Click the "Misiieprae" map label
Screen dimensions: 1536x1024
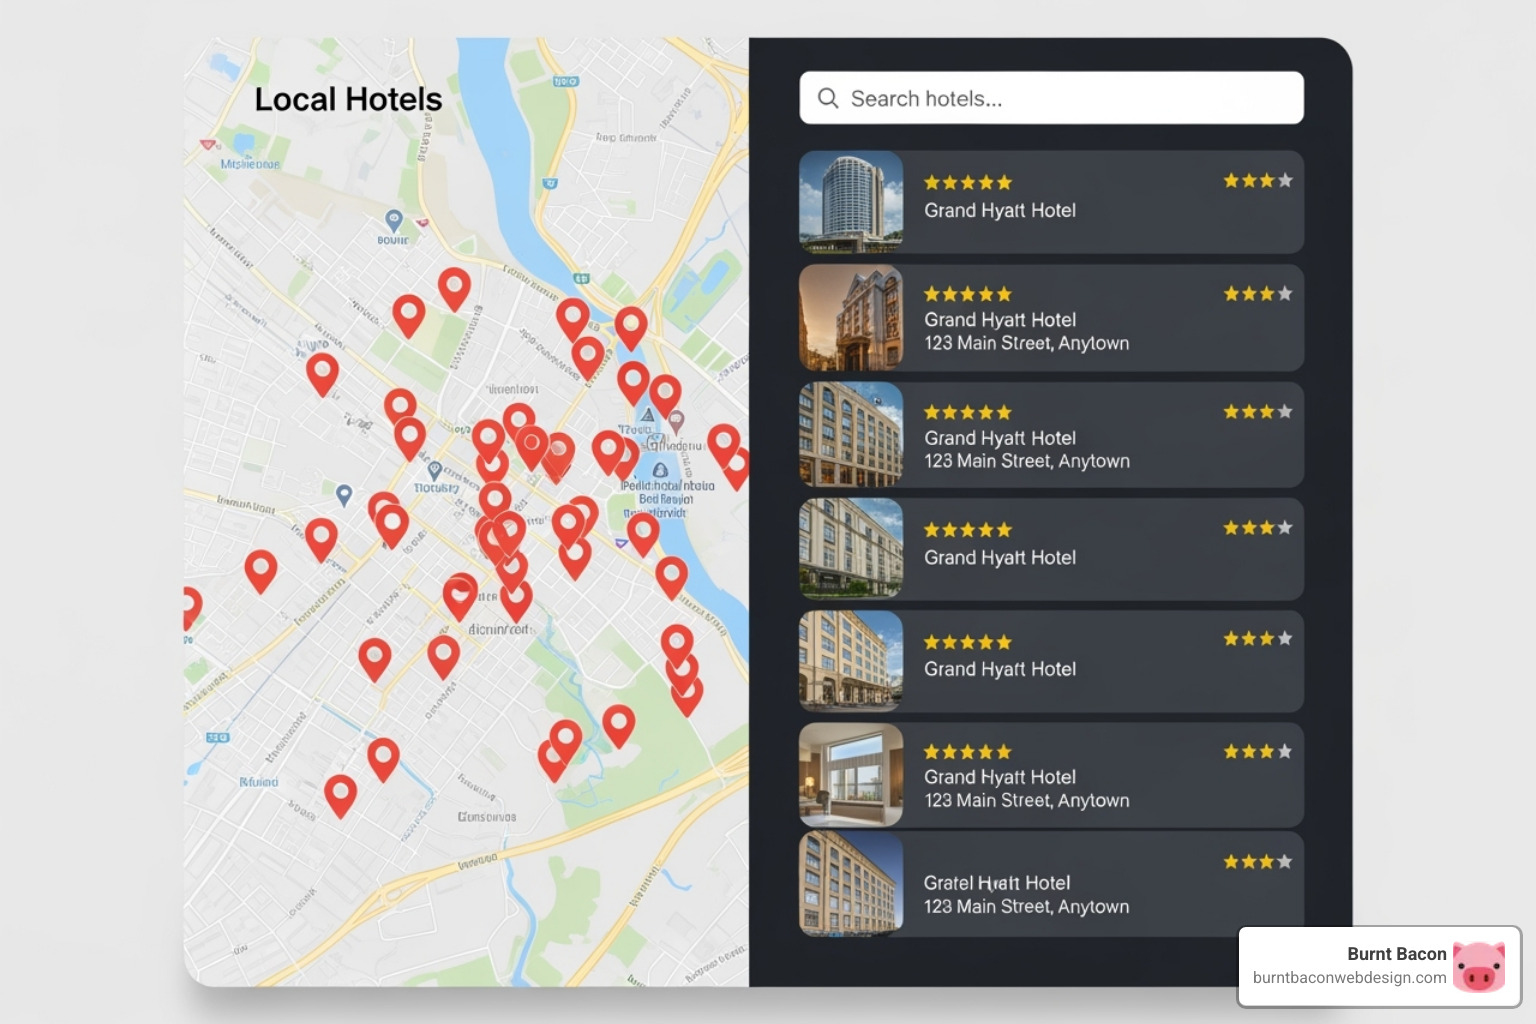(250, 164)
